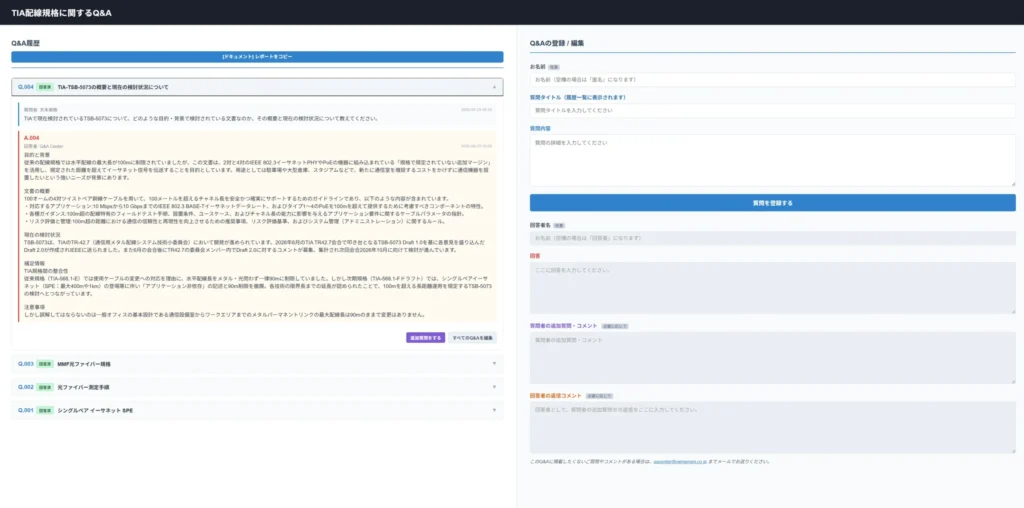Expand Q.001 シングルペア イーサネット SPE arrow
The image size is (1024, 508).
click(x=494, y=411)
